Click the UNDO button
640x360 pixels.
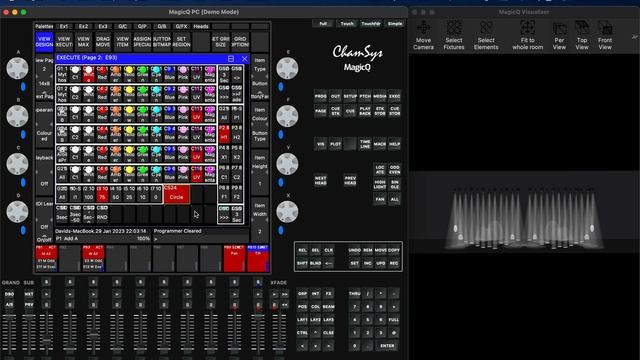coord(354,250)
